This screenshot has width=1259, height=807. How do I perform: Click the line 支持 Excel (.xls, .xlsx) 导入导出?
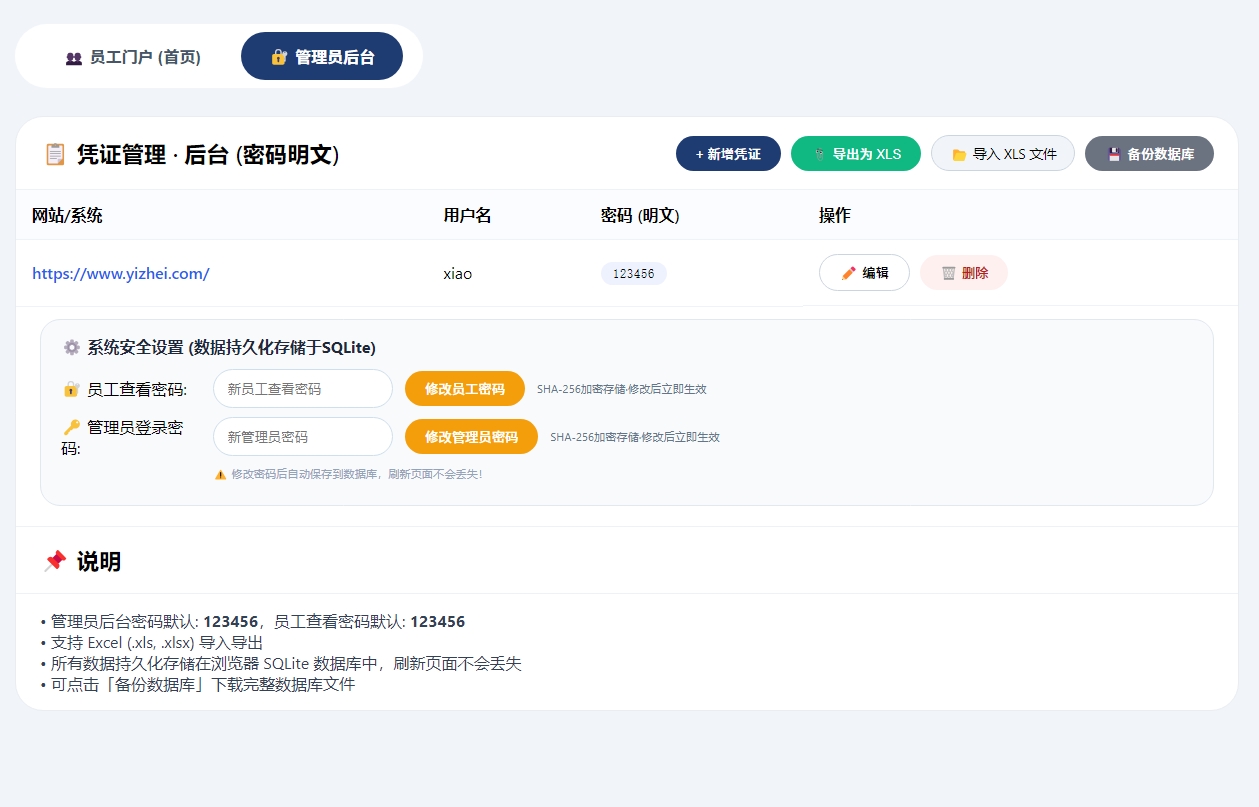pyautogui.click(x=152, y=642)
